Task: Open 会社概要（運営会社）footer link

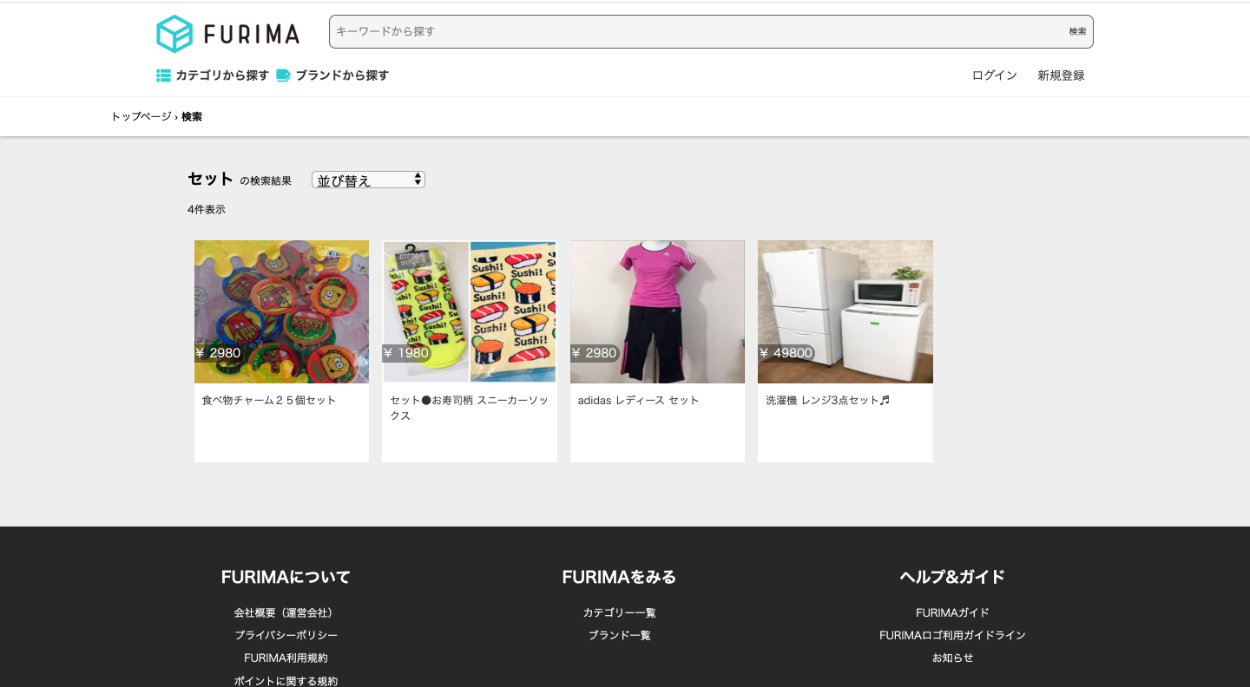Action: 286,613
